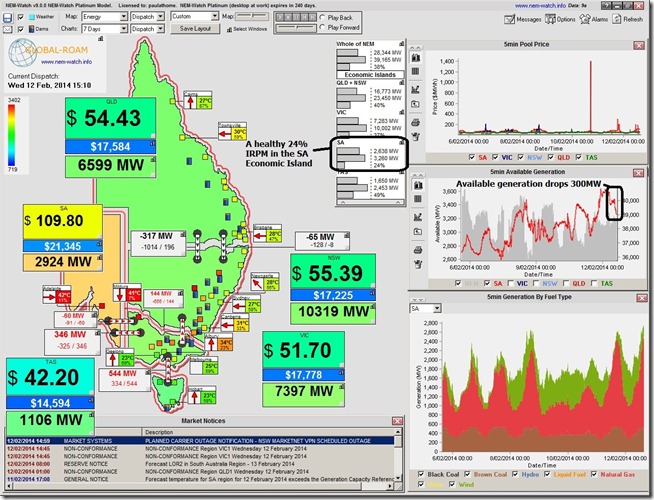Check VIC in Available Generation legend
The width and height of the screenshot is (654, 500).
tap(511, 283)
